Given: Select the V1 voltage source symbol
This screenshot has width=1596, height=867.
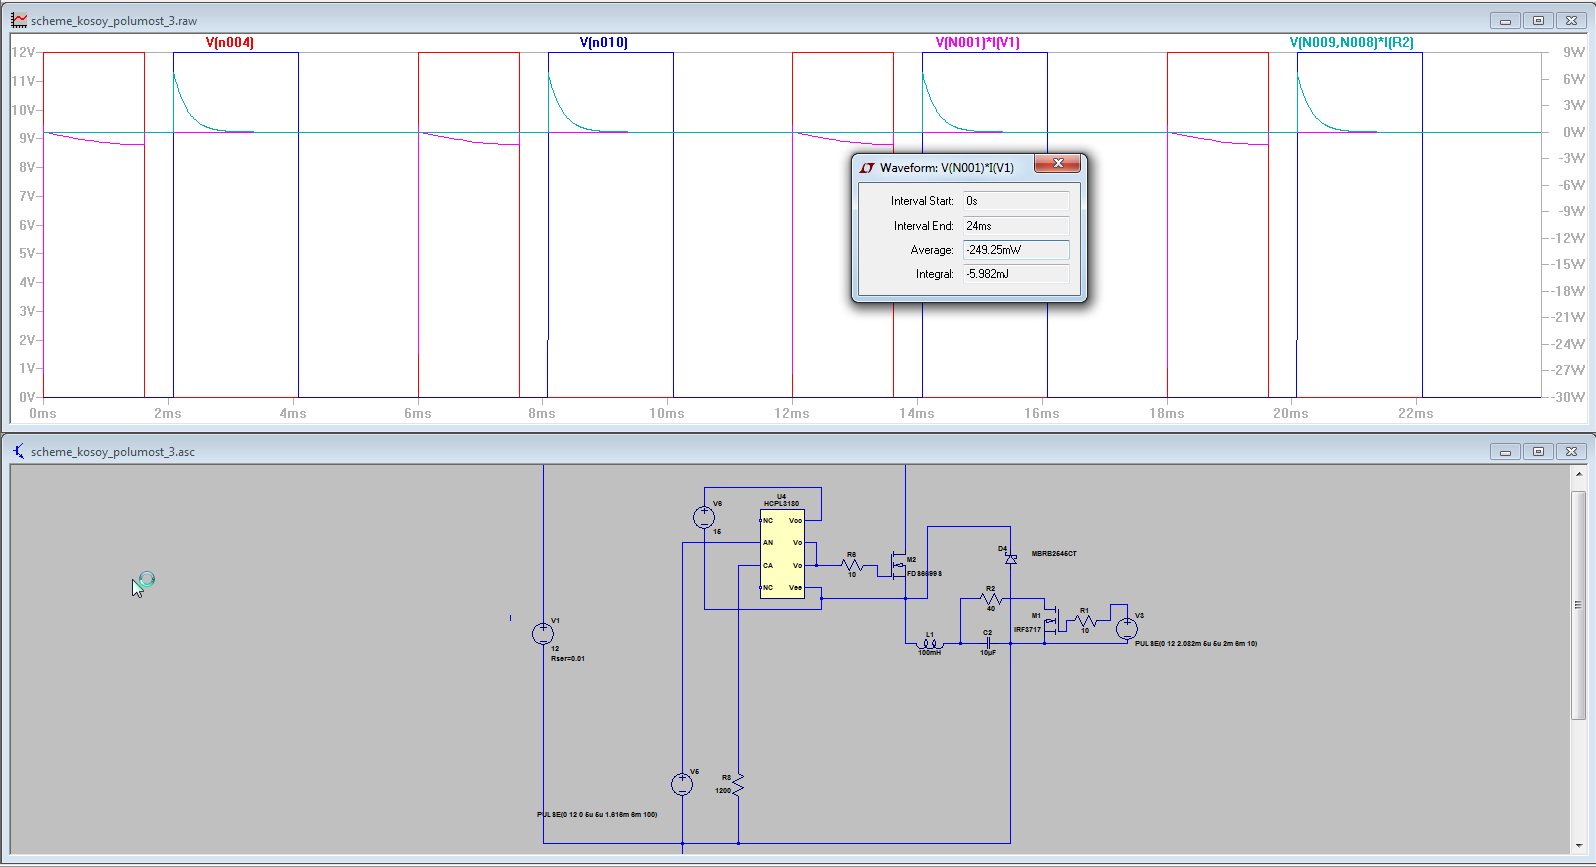Looking at the screenshot, I should pos(543,633).
